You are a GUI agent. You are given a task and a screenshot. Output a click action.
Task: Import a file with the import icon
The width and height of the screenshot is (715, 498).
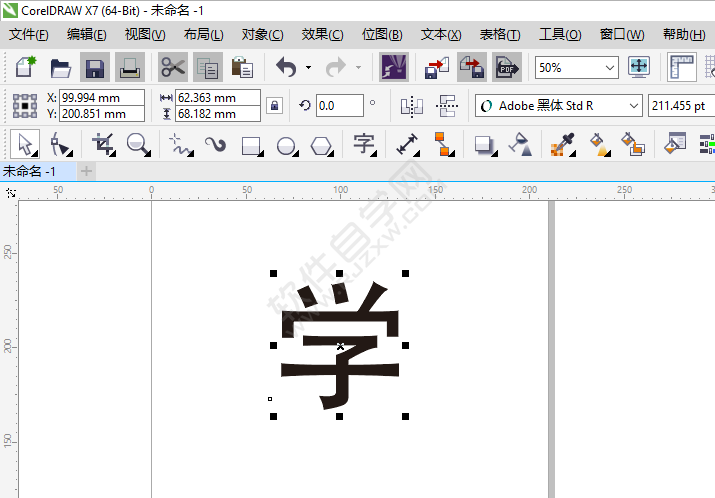tap(437, 67)
